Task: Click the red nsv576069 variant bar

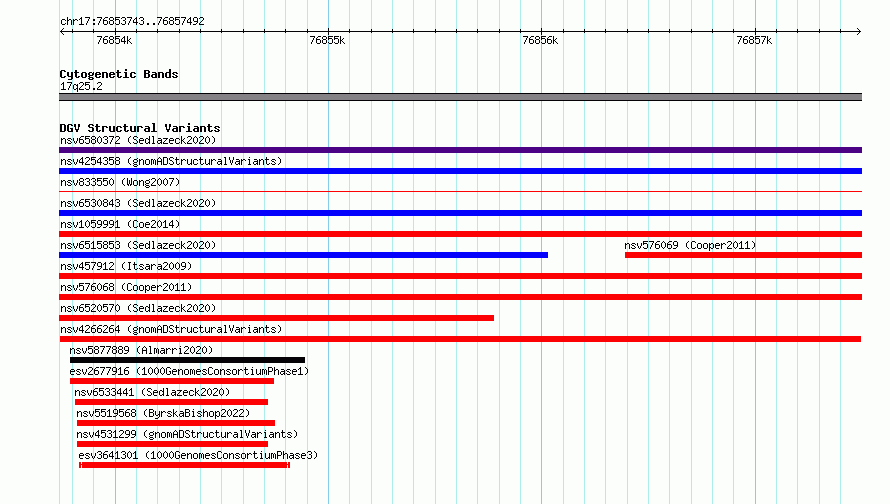Action: pyautogui.click(x=744, y=255)
